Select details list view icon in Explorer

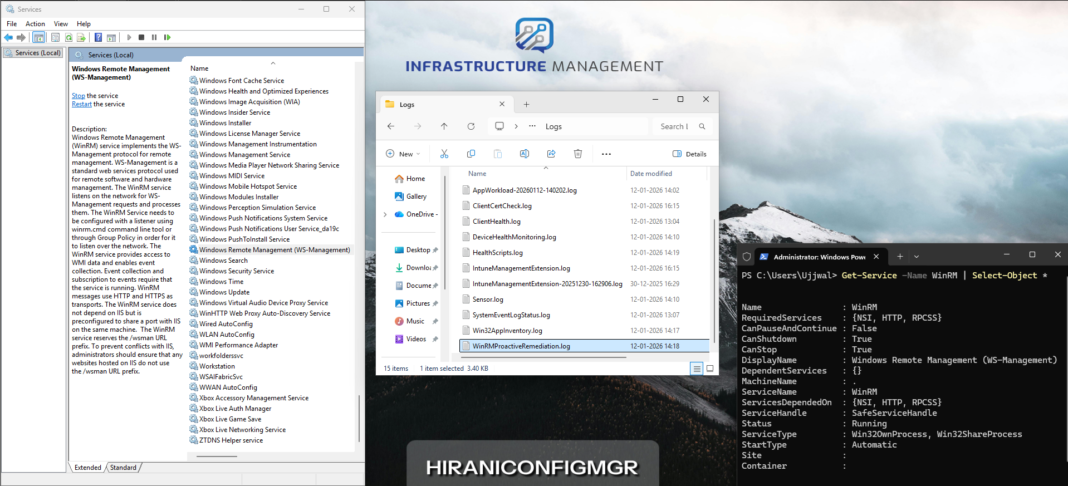click(696, 368)
